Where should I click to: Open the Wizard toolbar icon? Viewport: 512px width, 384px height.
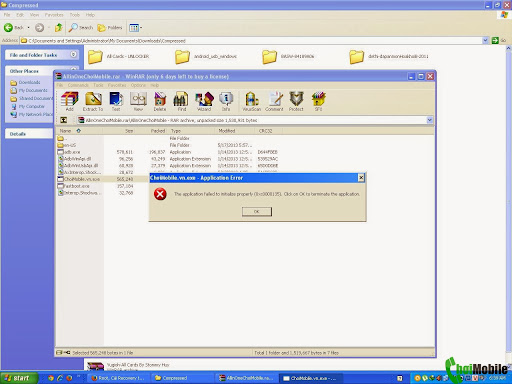pos(204,101)
